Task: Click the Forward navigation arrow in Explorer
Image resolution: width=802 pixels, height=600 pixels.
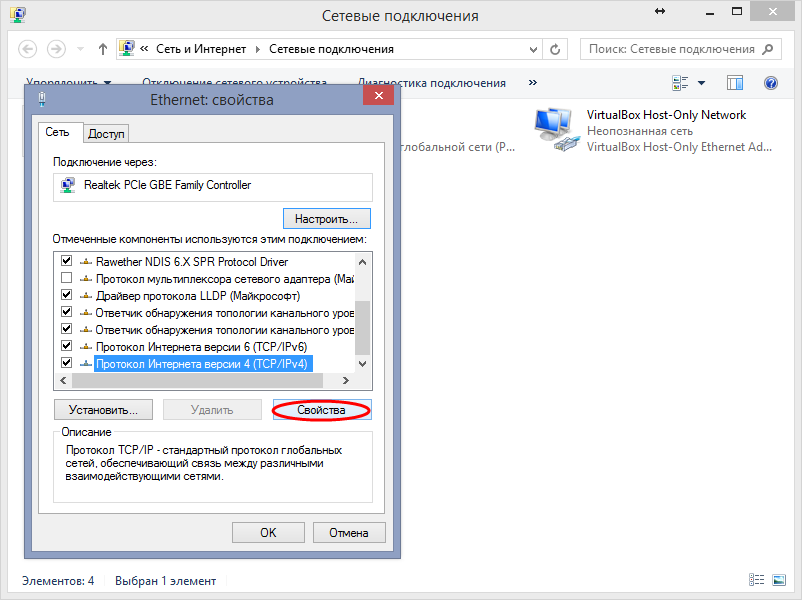Action: [x=56, y=49]
